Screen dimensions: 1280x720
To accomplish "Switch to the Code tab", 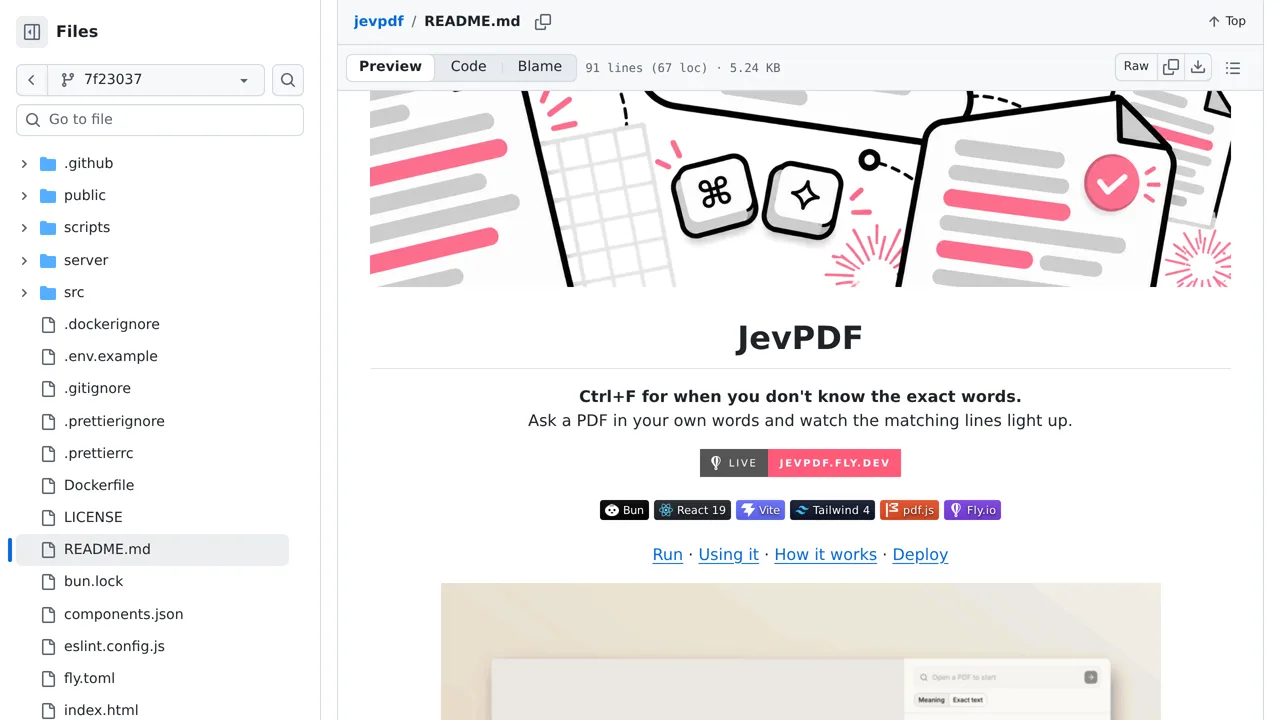I will [468, 67].
